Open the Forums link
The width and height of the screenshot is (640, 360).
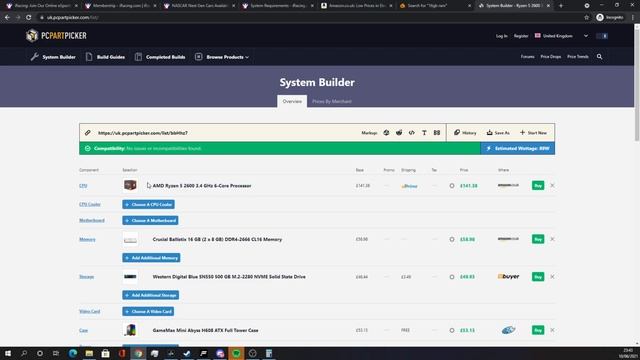(527, 57)
